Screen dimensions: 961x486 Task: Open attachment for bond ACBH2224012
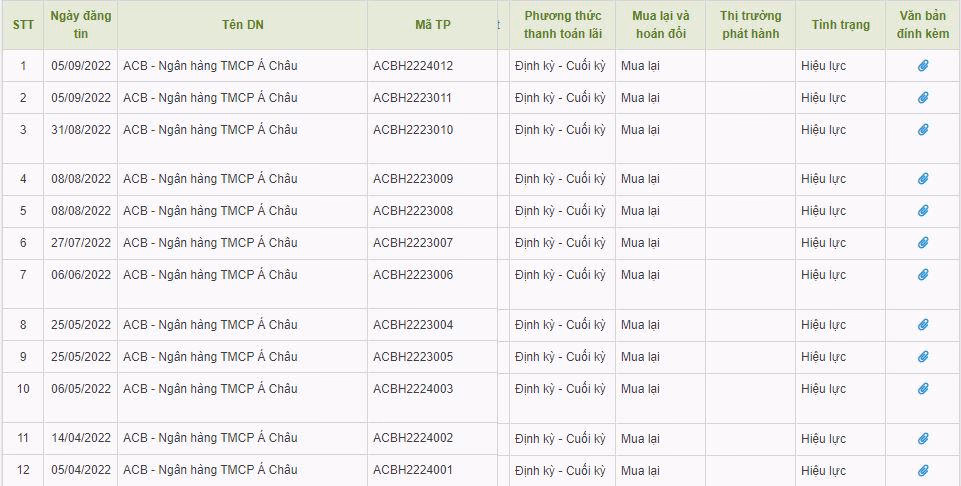(x=923, y=66)
